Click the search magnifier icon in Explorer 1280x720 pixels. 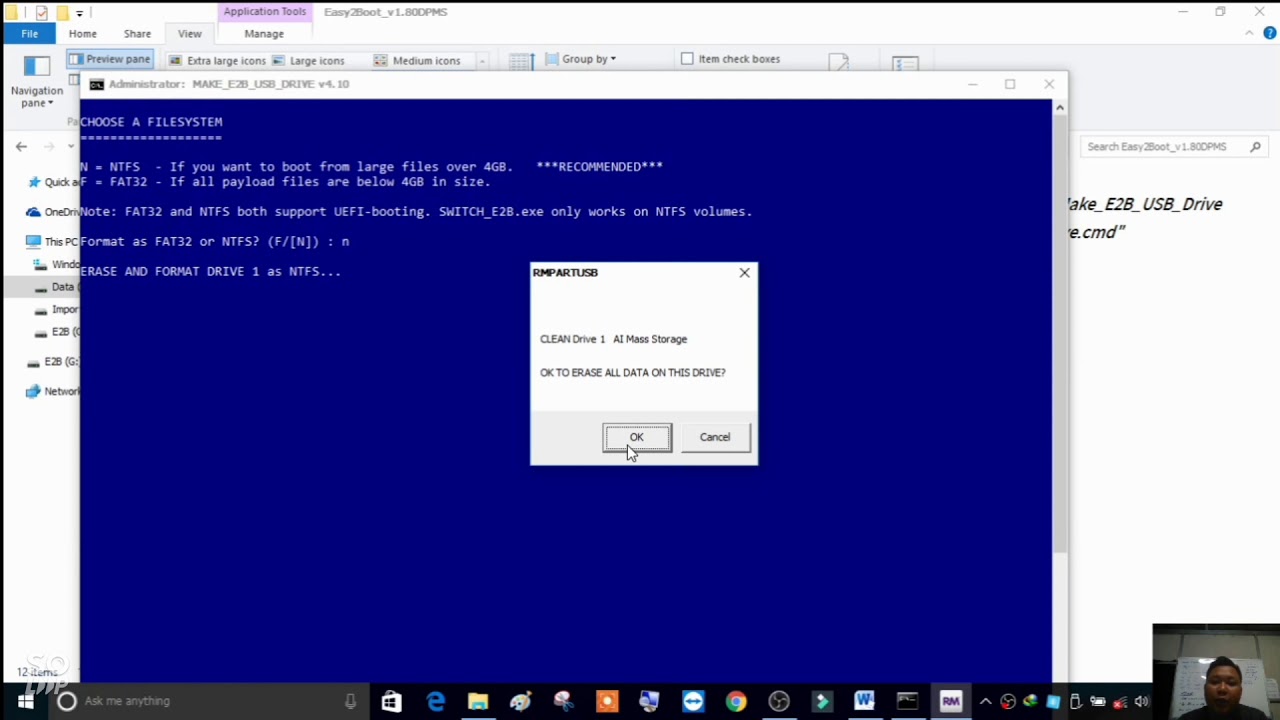pyautogui.click(x=1255, y=146)
